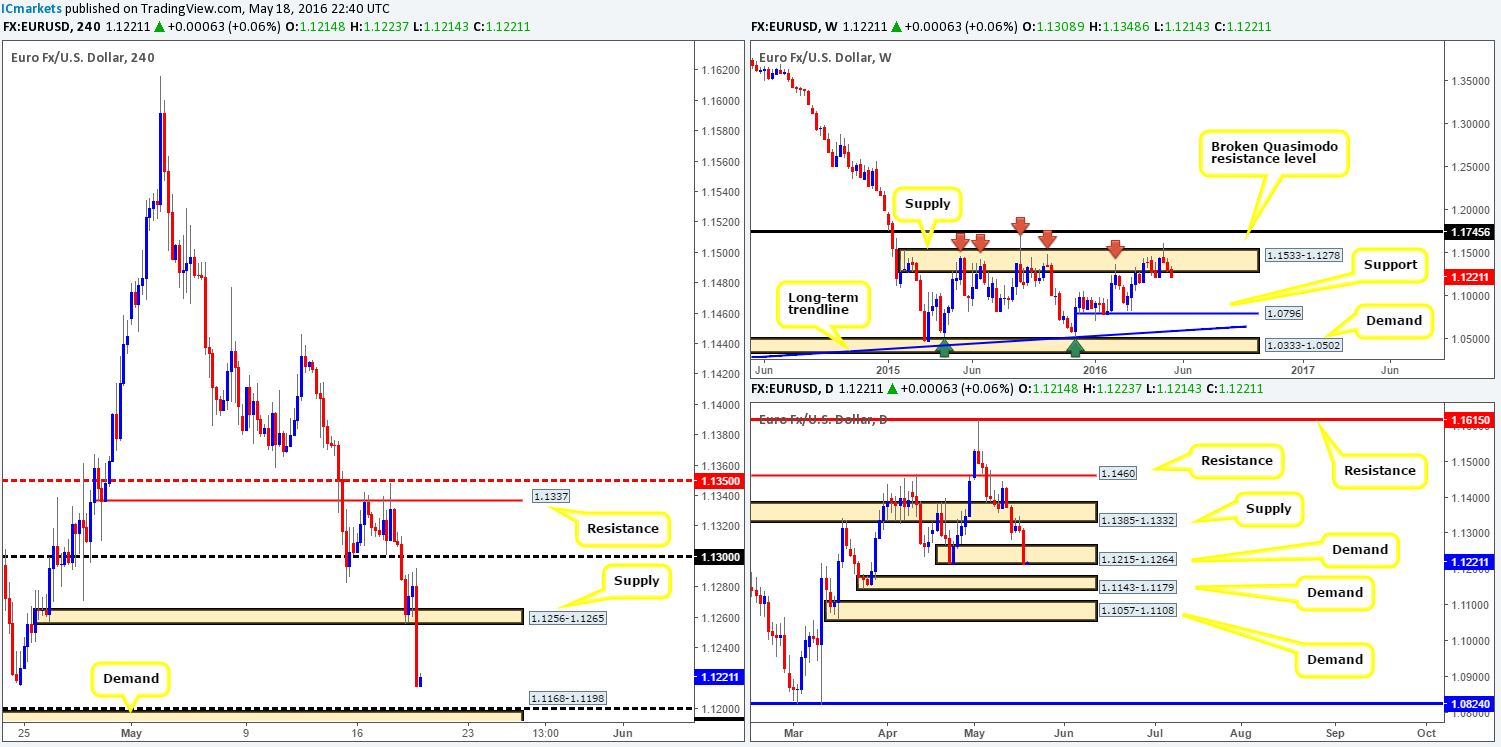
Task: Select the blue 1.12211 current price tag on 240 chart
Action: coord(720,677)
